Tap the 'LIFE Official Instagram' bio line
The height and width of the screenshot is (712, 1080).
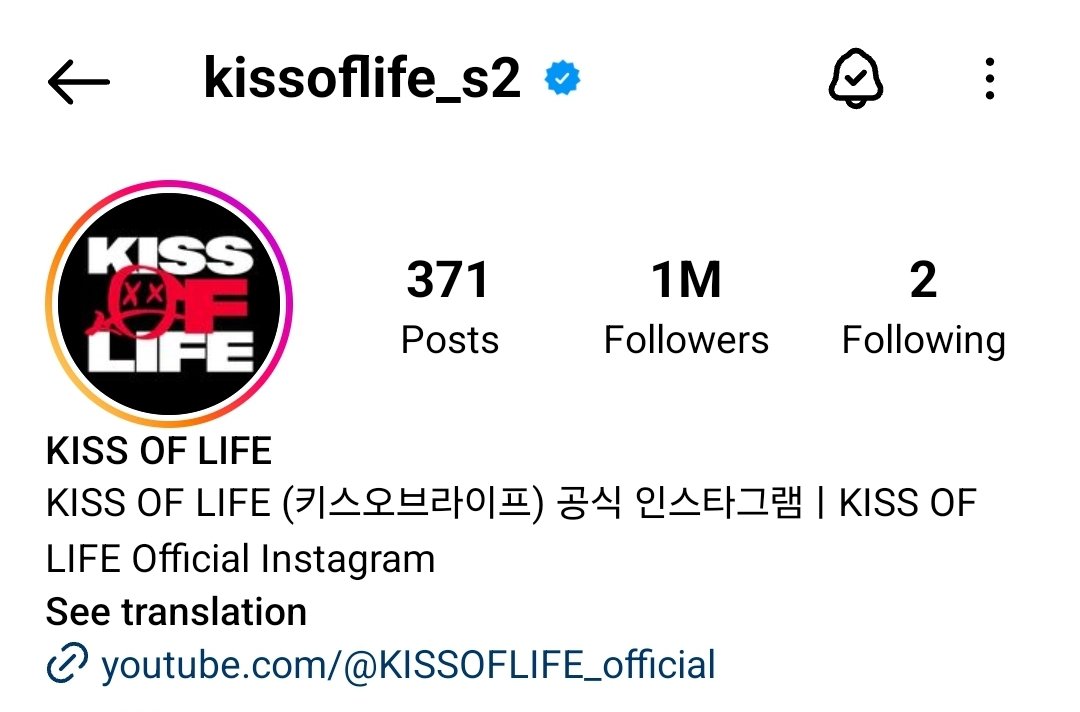click(240, 558)
